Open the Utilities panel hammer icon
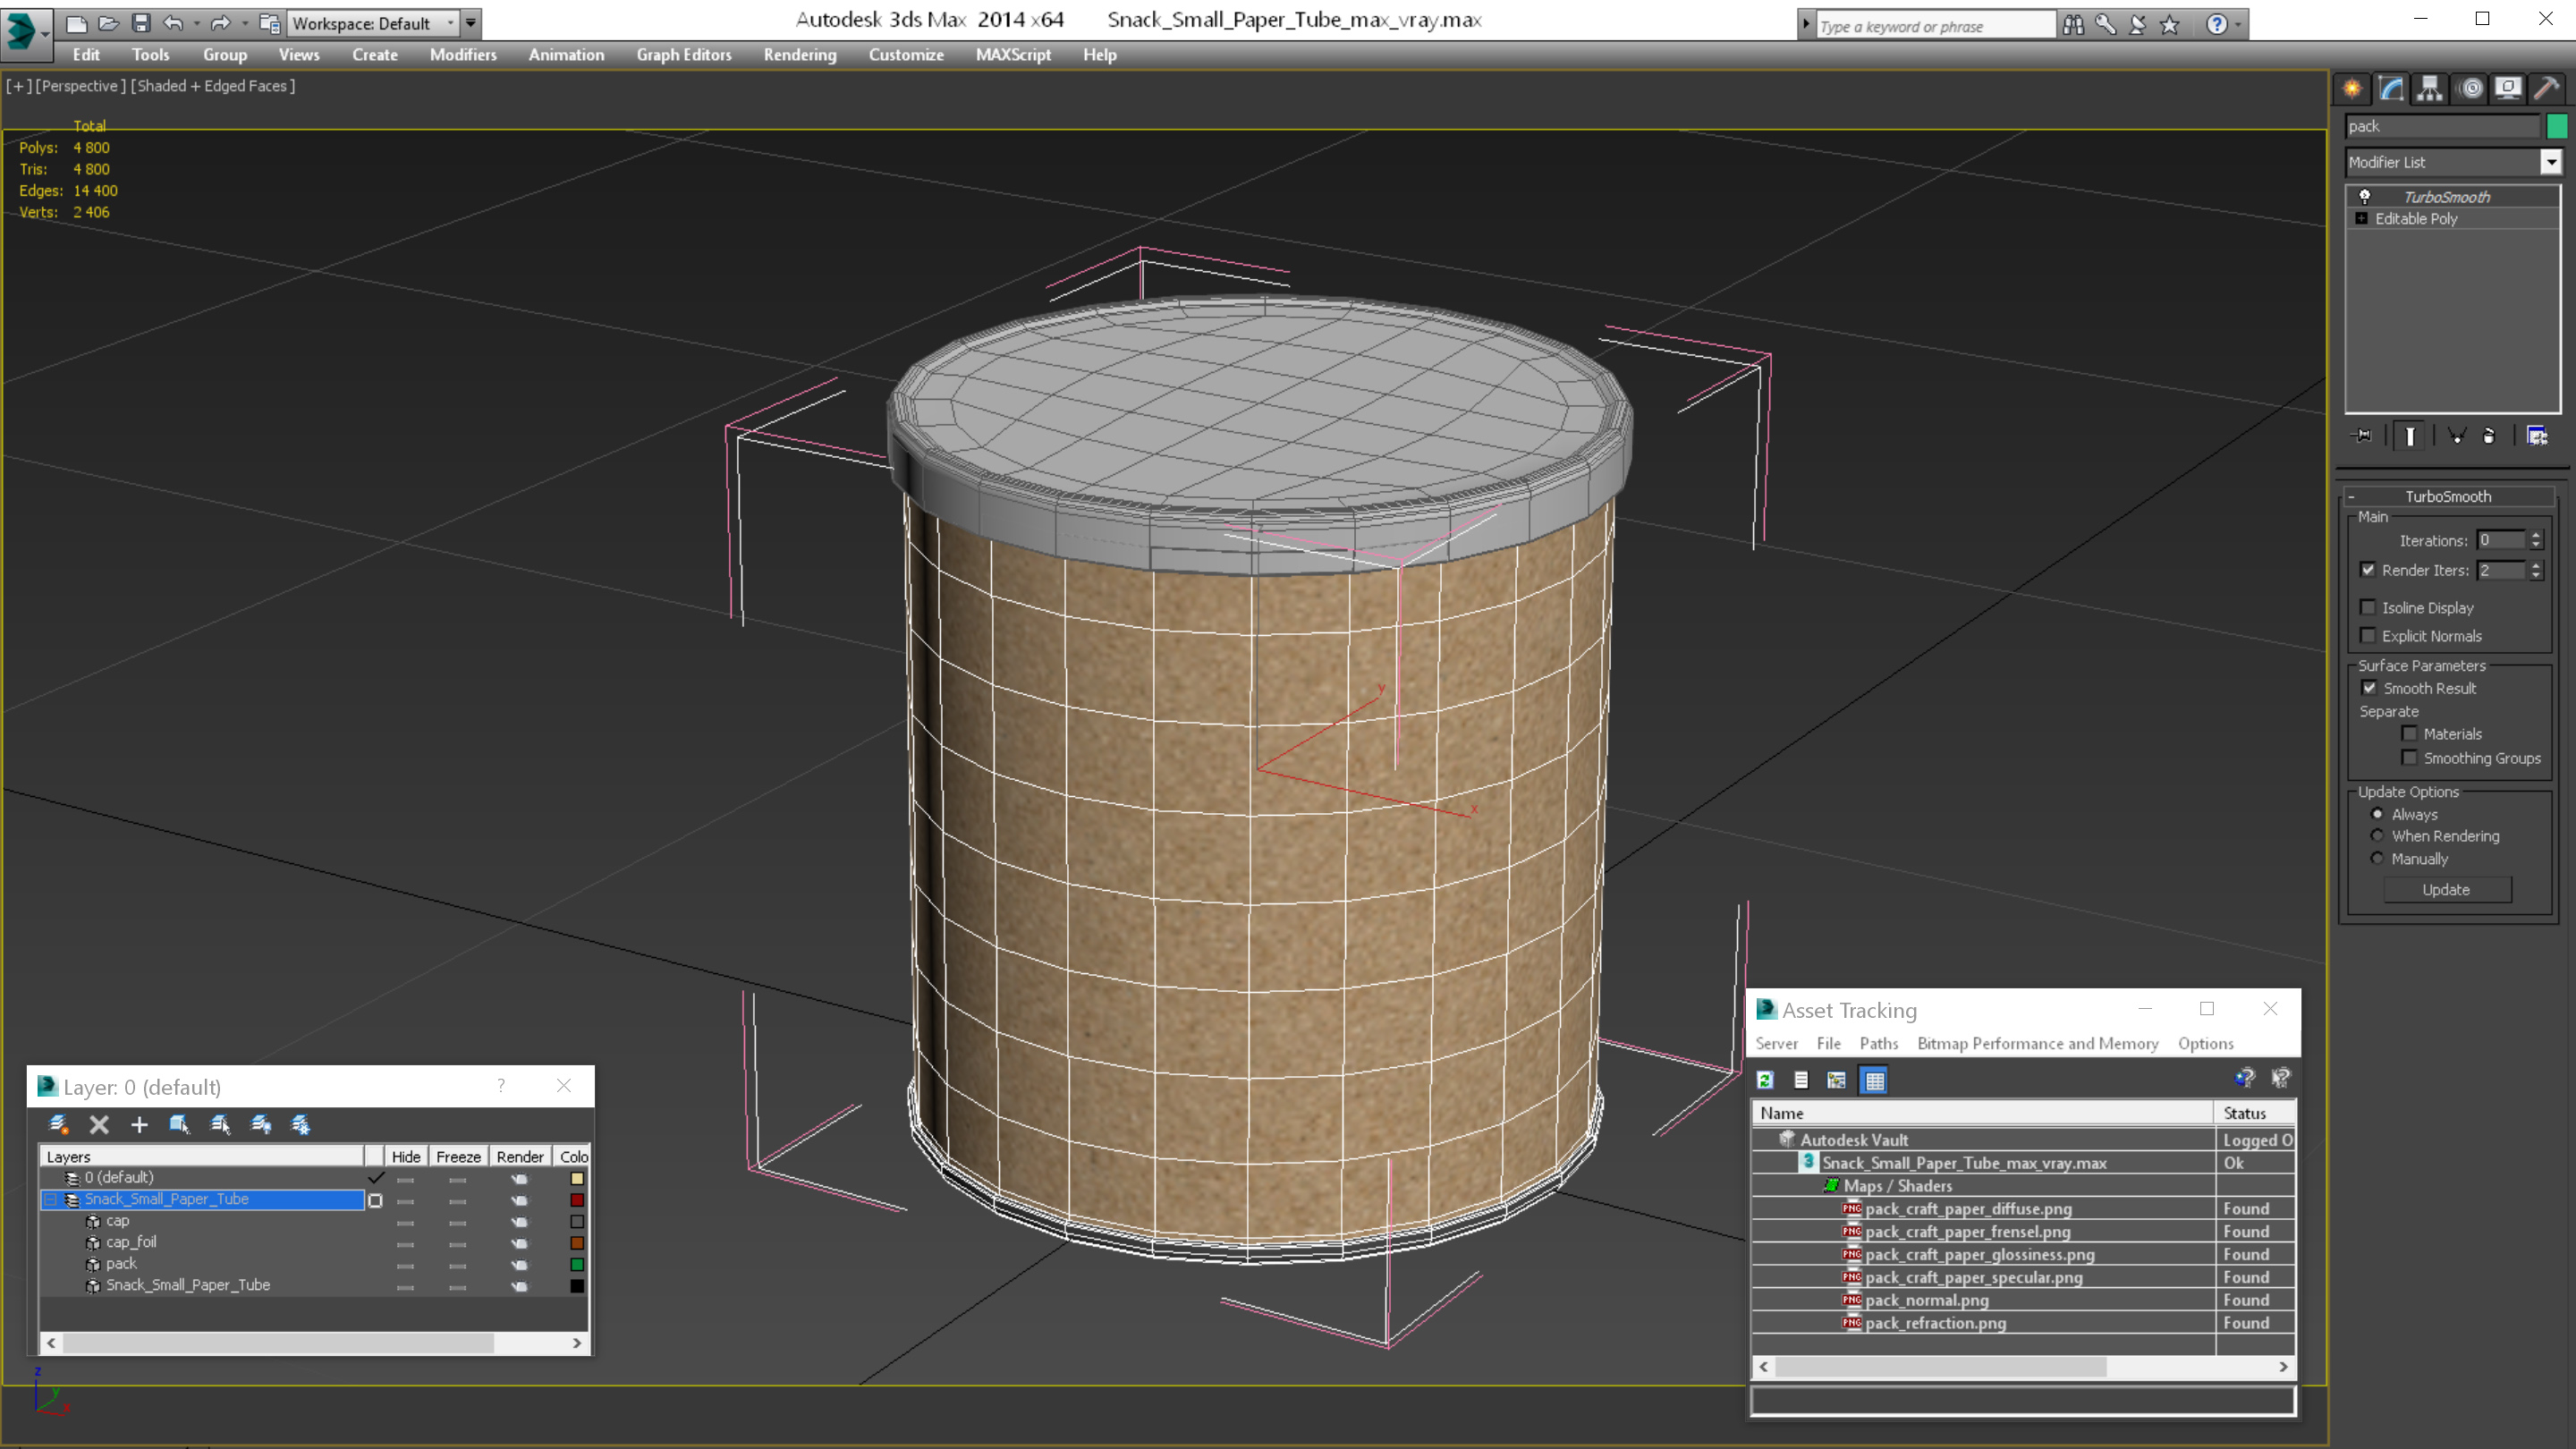Screen dimensions: 2576x1449 [2547, 89]
